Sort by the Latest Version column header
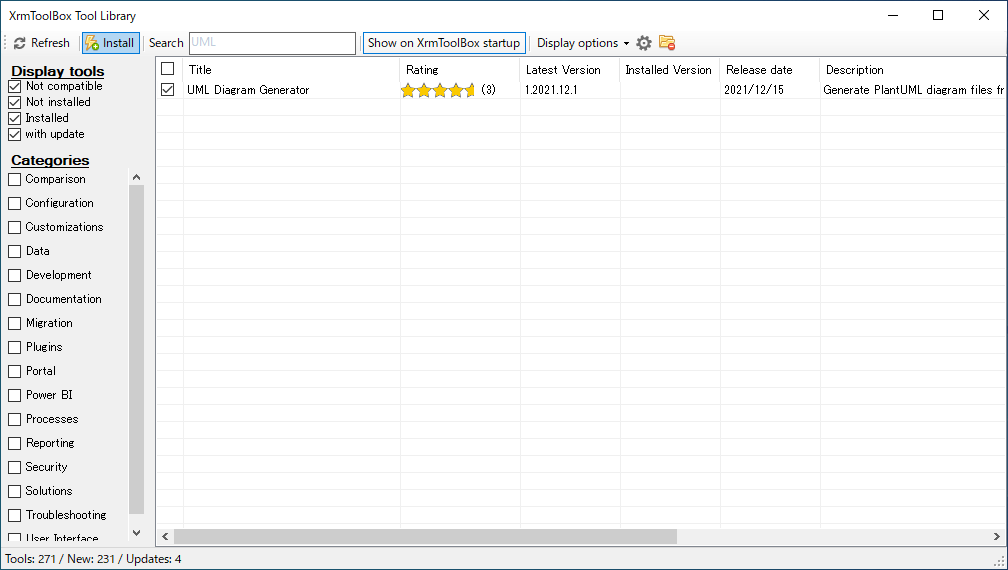 [x=570, y=69]
